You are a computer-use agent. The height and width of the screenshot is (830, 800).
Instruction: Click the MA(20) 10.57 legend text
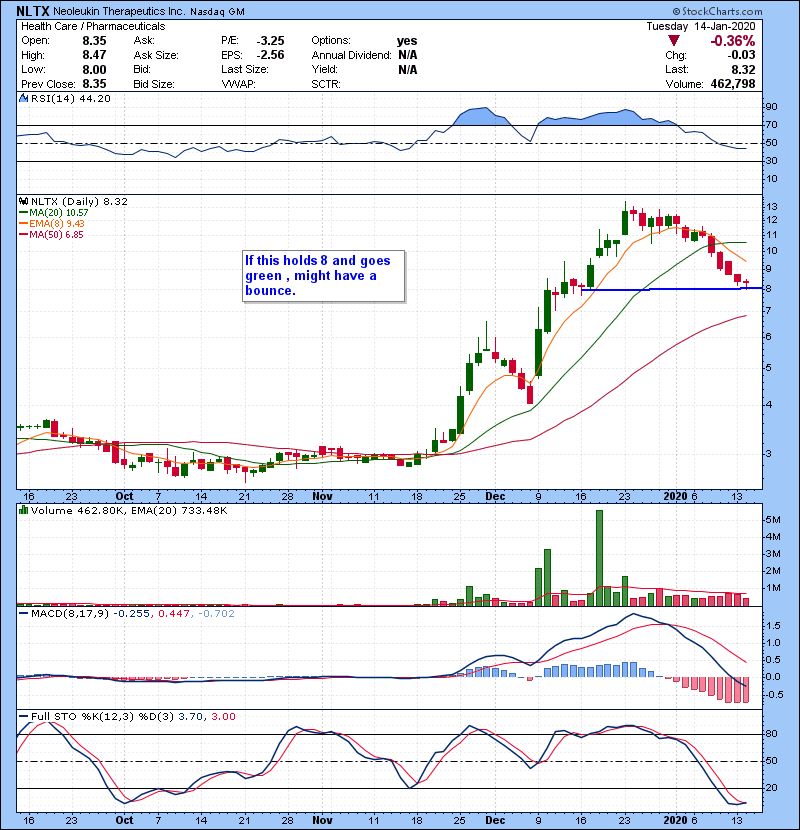tap(59, 212)
